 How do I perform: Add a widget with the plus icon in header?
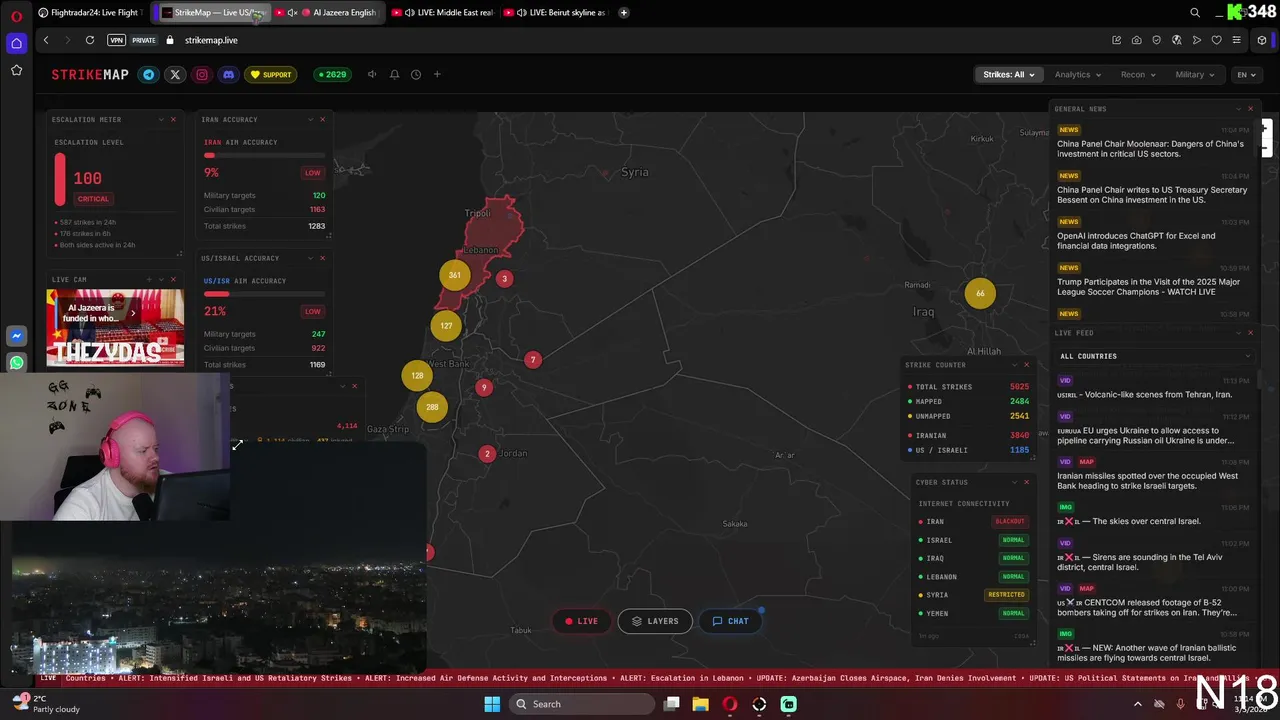pos(437,74)
